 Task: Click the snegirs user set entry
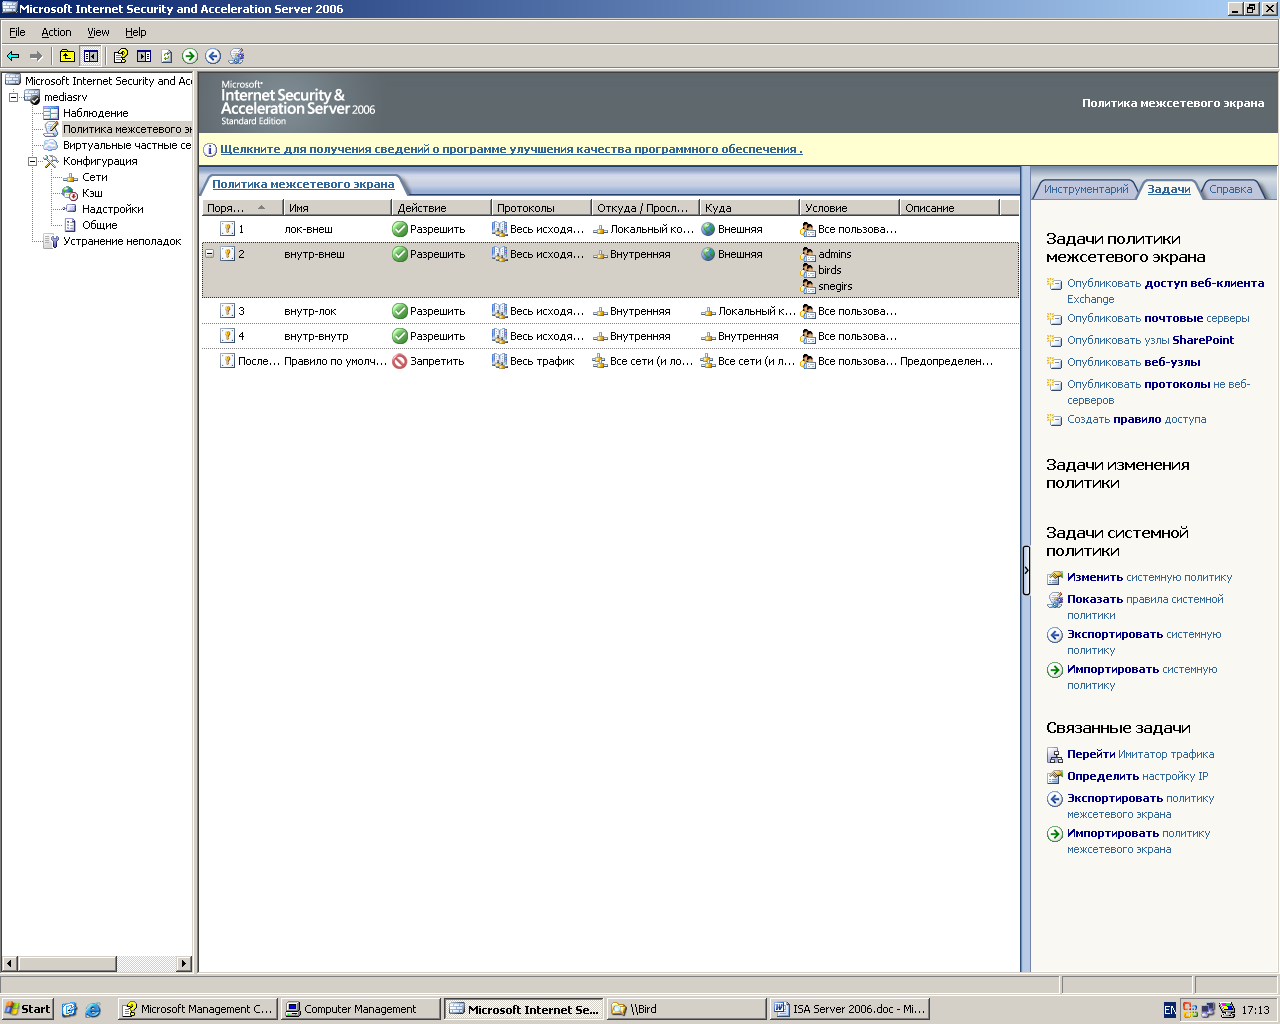[835, 286]
